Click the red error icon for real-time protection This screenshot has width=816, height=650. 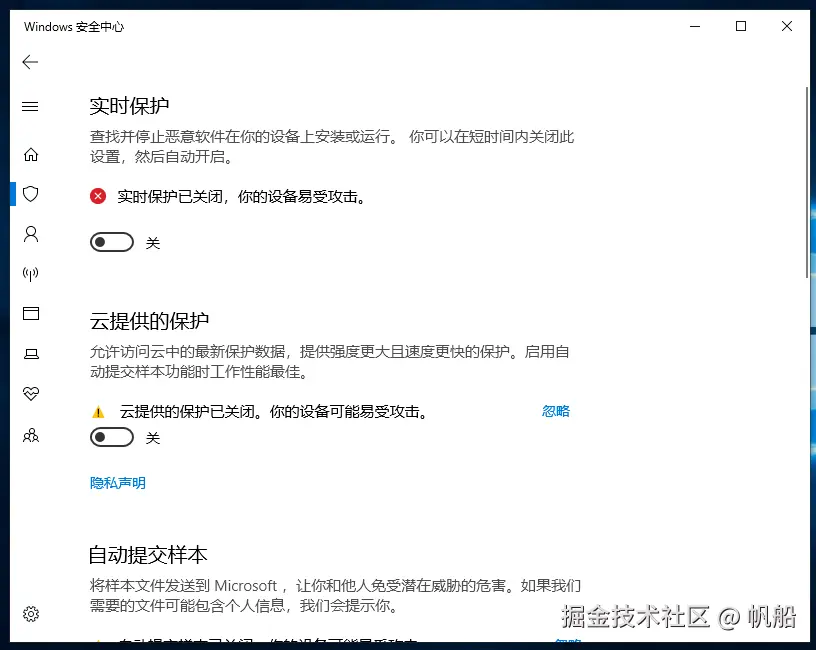(x=98, y=196)
